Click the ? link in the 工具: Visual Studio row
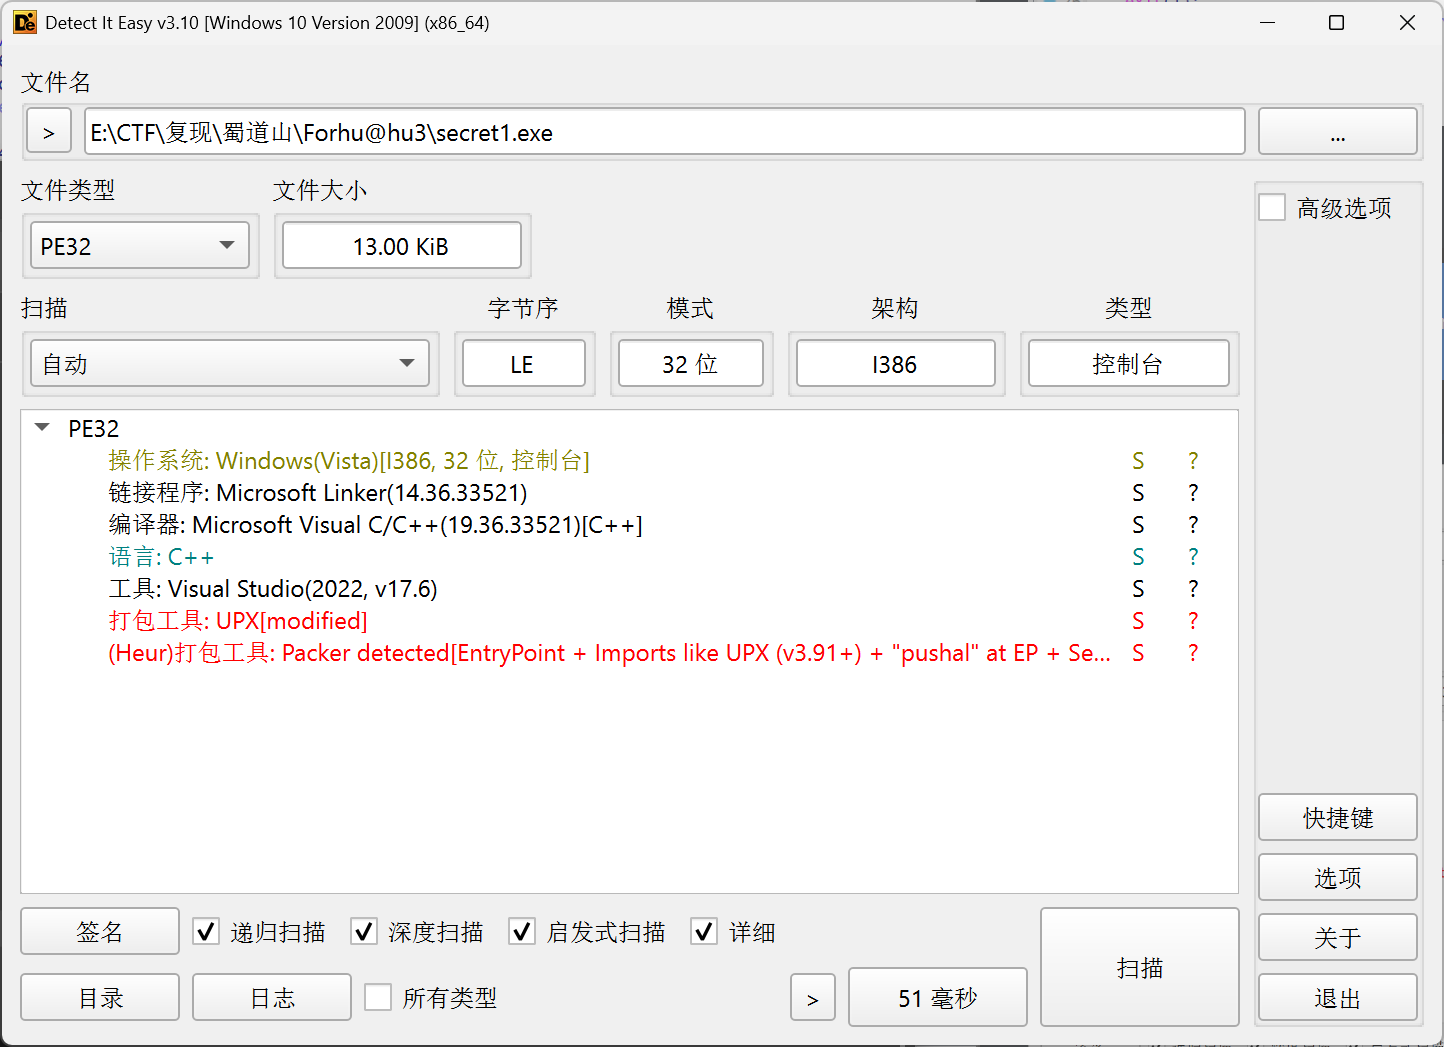The image size is (1444, 1047). (1193, 588)
